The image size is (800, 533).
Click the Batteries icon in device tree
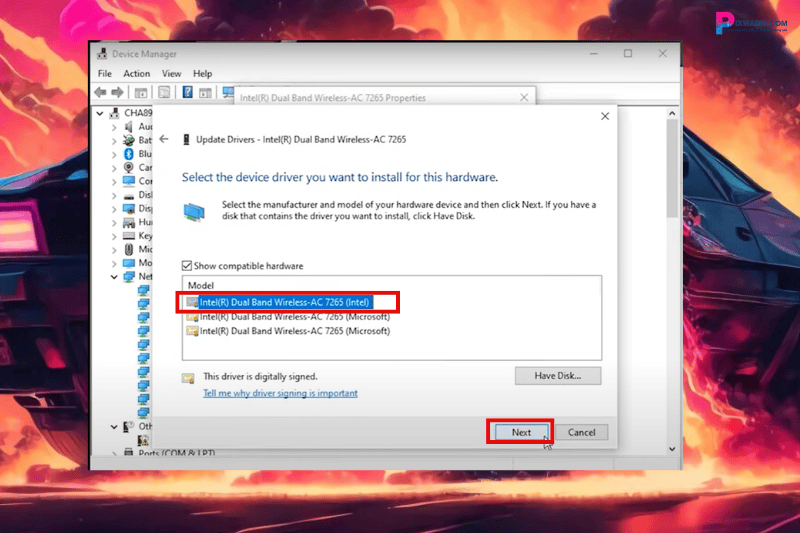(x=129, y=141)
